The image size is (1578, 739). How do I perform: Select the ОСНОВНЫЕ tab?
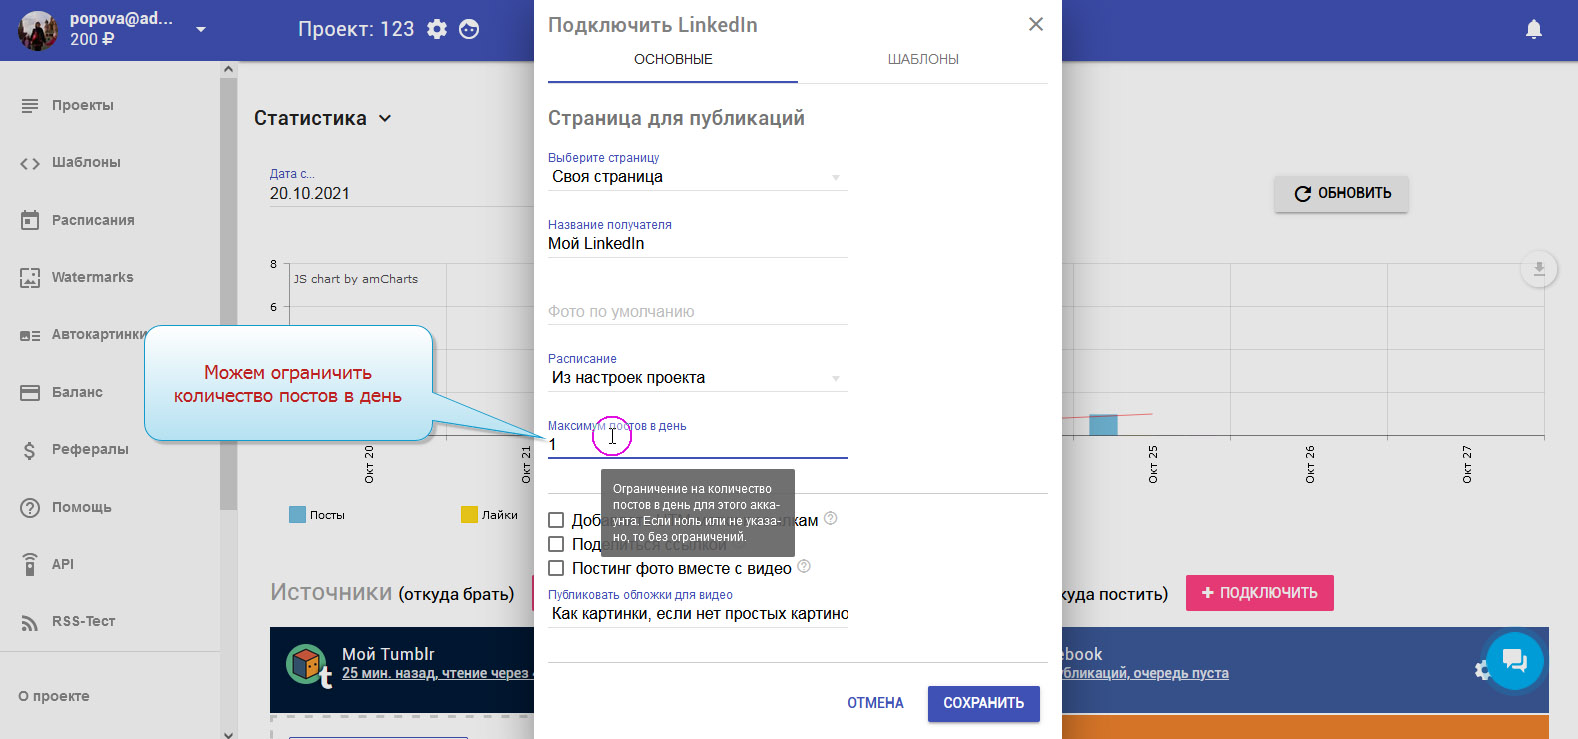pos(673,59)
